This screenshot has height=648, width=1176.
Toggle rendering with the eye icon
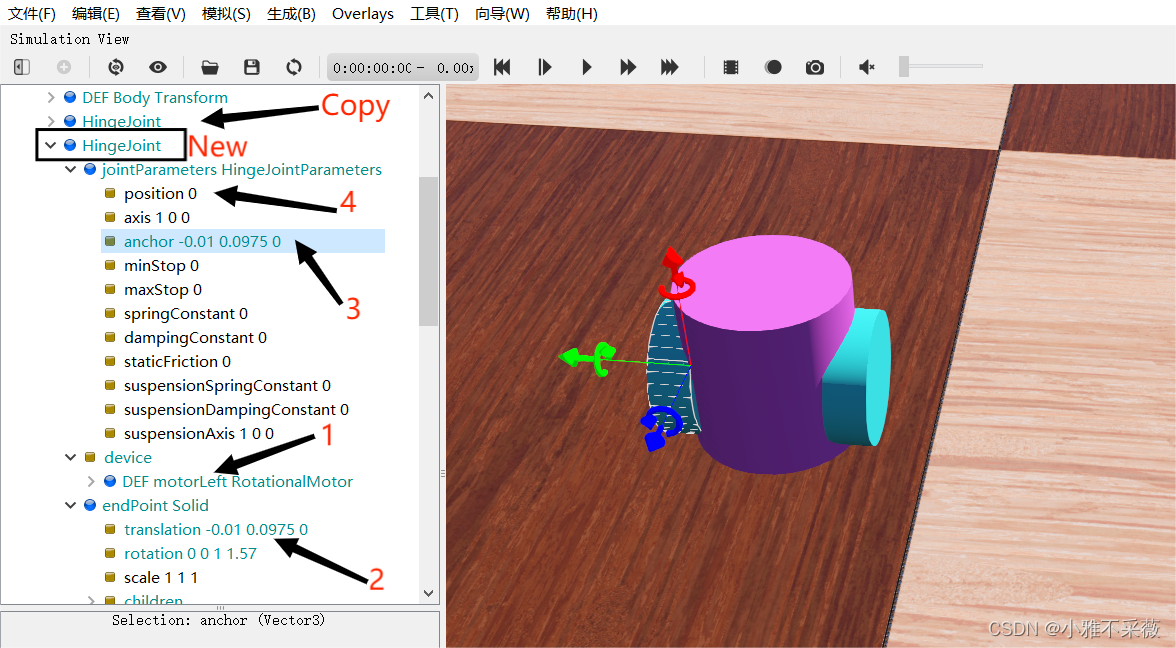pos(158,67)
